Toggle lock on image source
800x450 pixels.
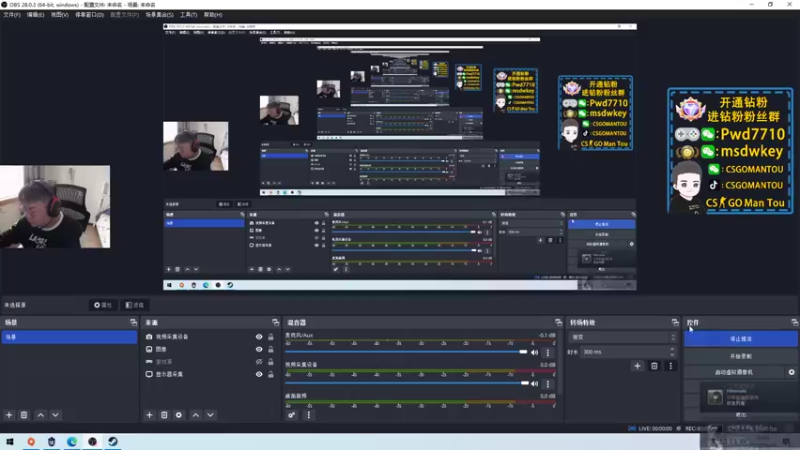click(x=271, y=349)
